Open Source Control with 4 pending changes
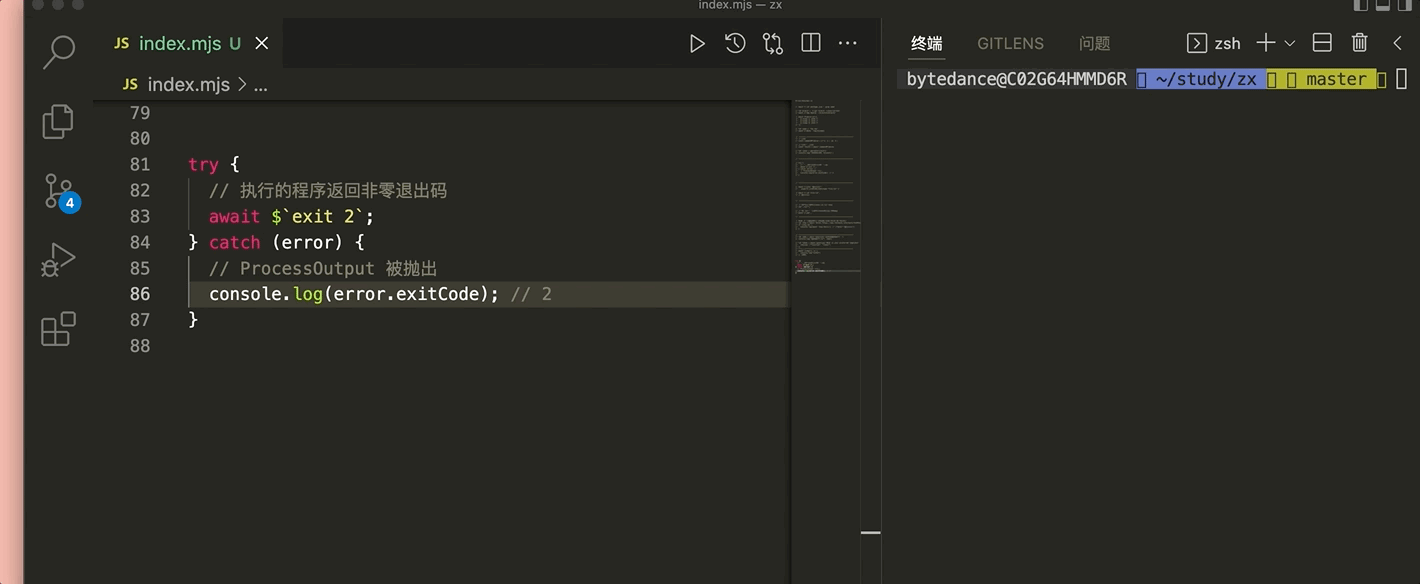The height and width of the screenshot is (584, 1420). 59,191
